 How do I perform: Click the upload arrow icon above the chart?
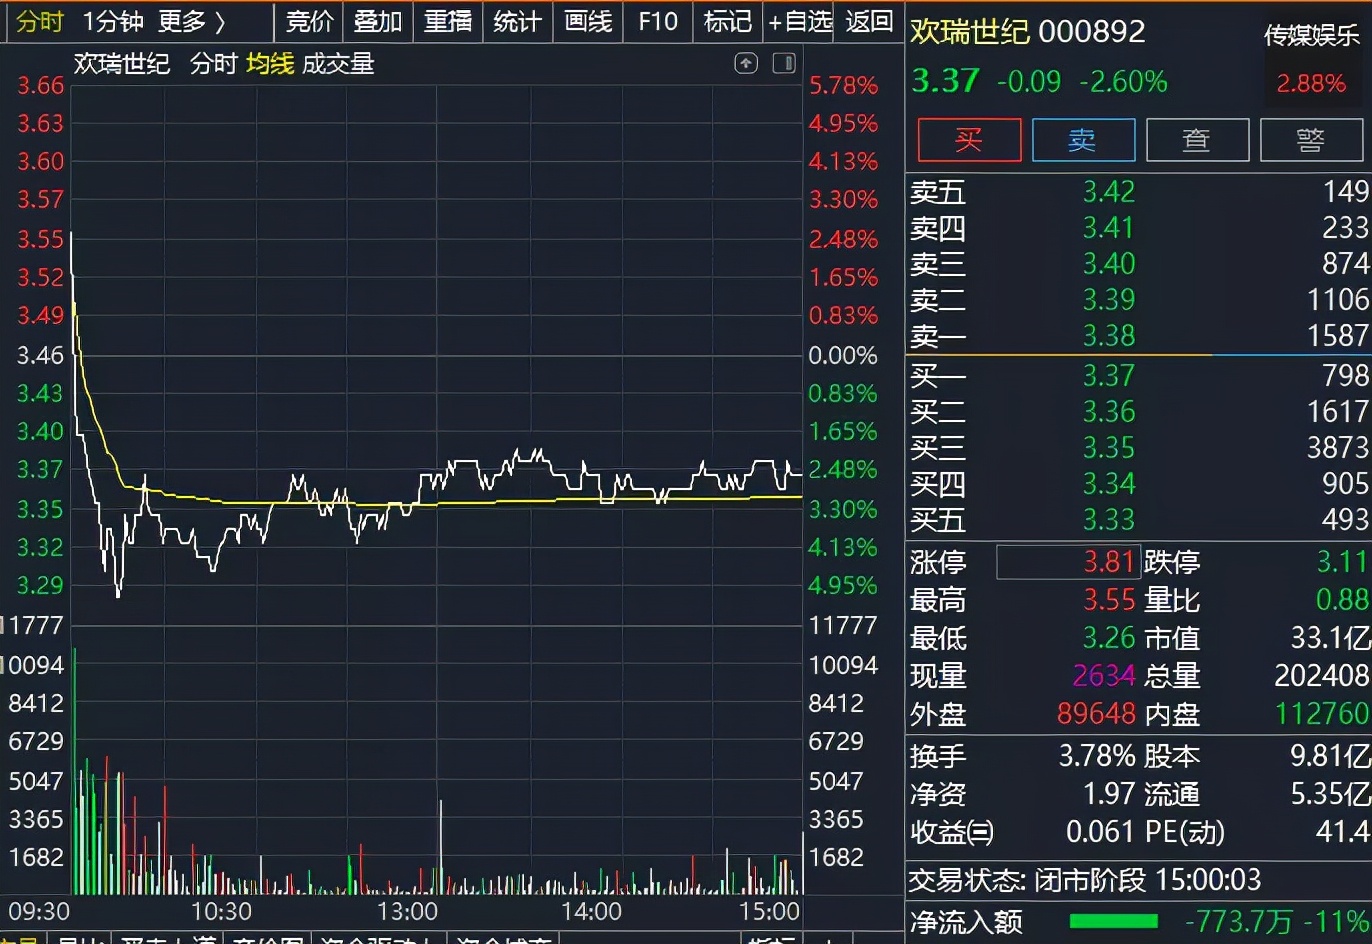click(746, 63)
